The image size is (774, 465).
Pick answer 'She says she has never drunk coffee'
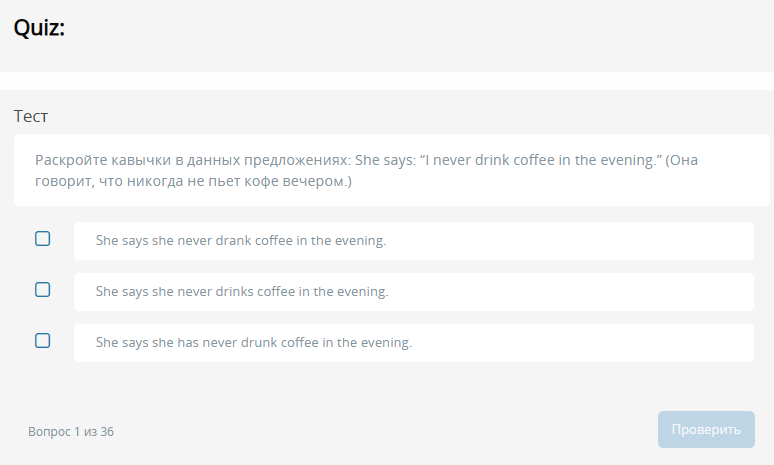[253, 343]
